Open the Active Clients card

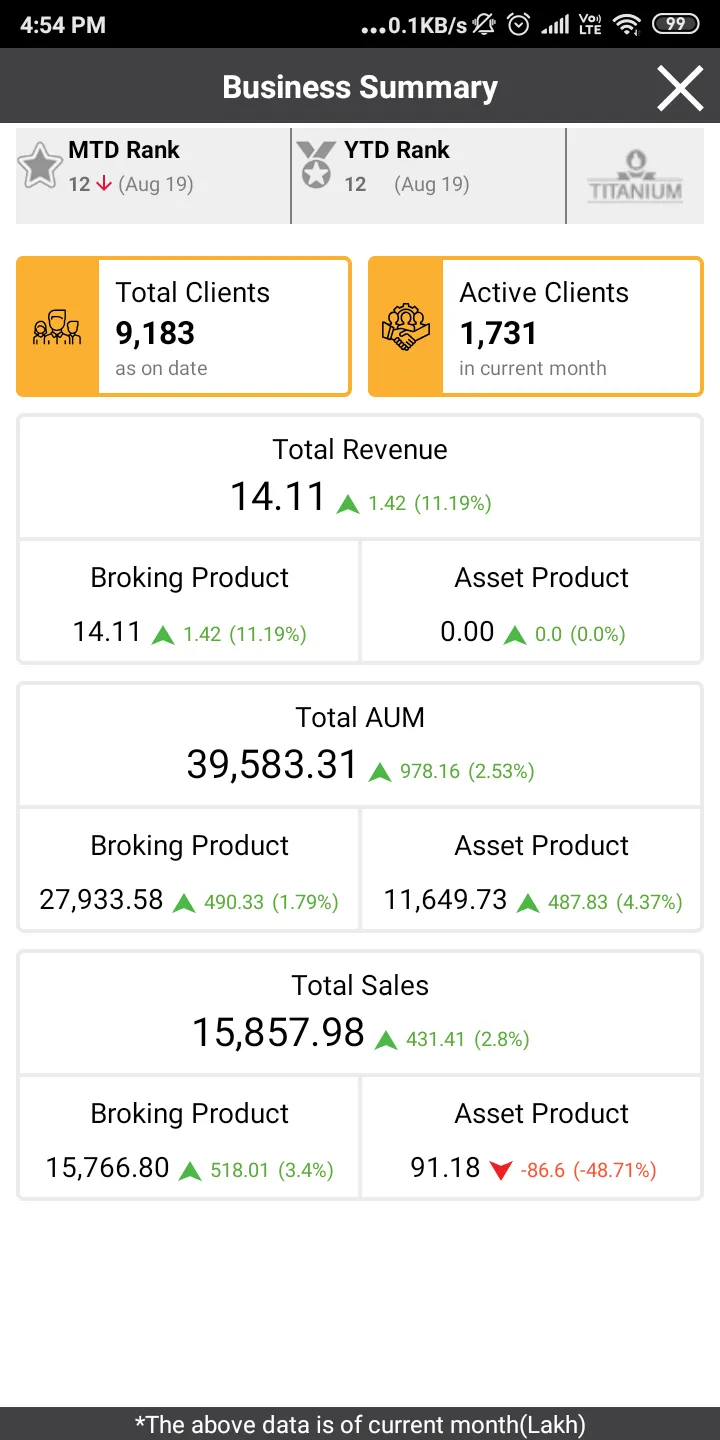click(x=536, y=327)
